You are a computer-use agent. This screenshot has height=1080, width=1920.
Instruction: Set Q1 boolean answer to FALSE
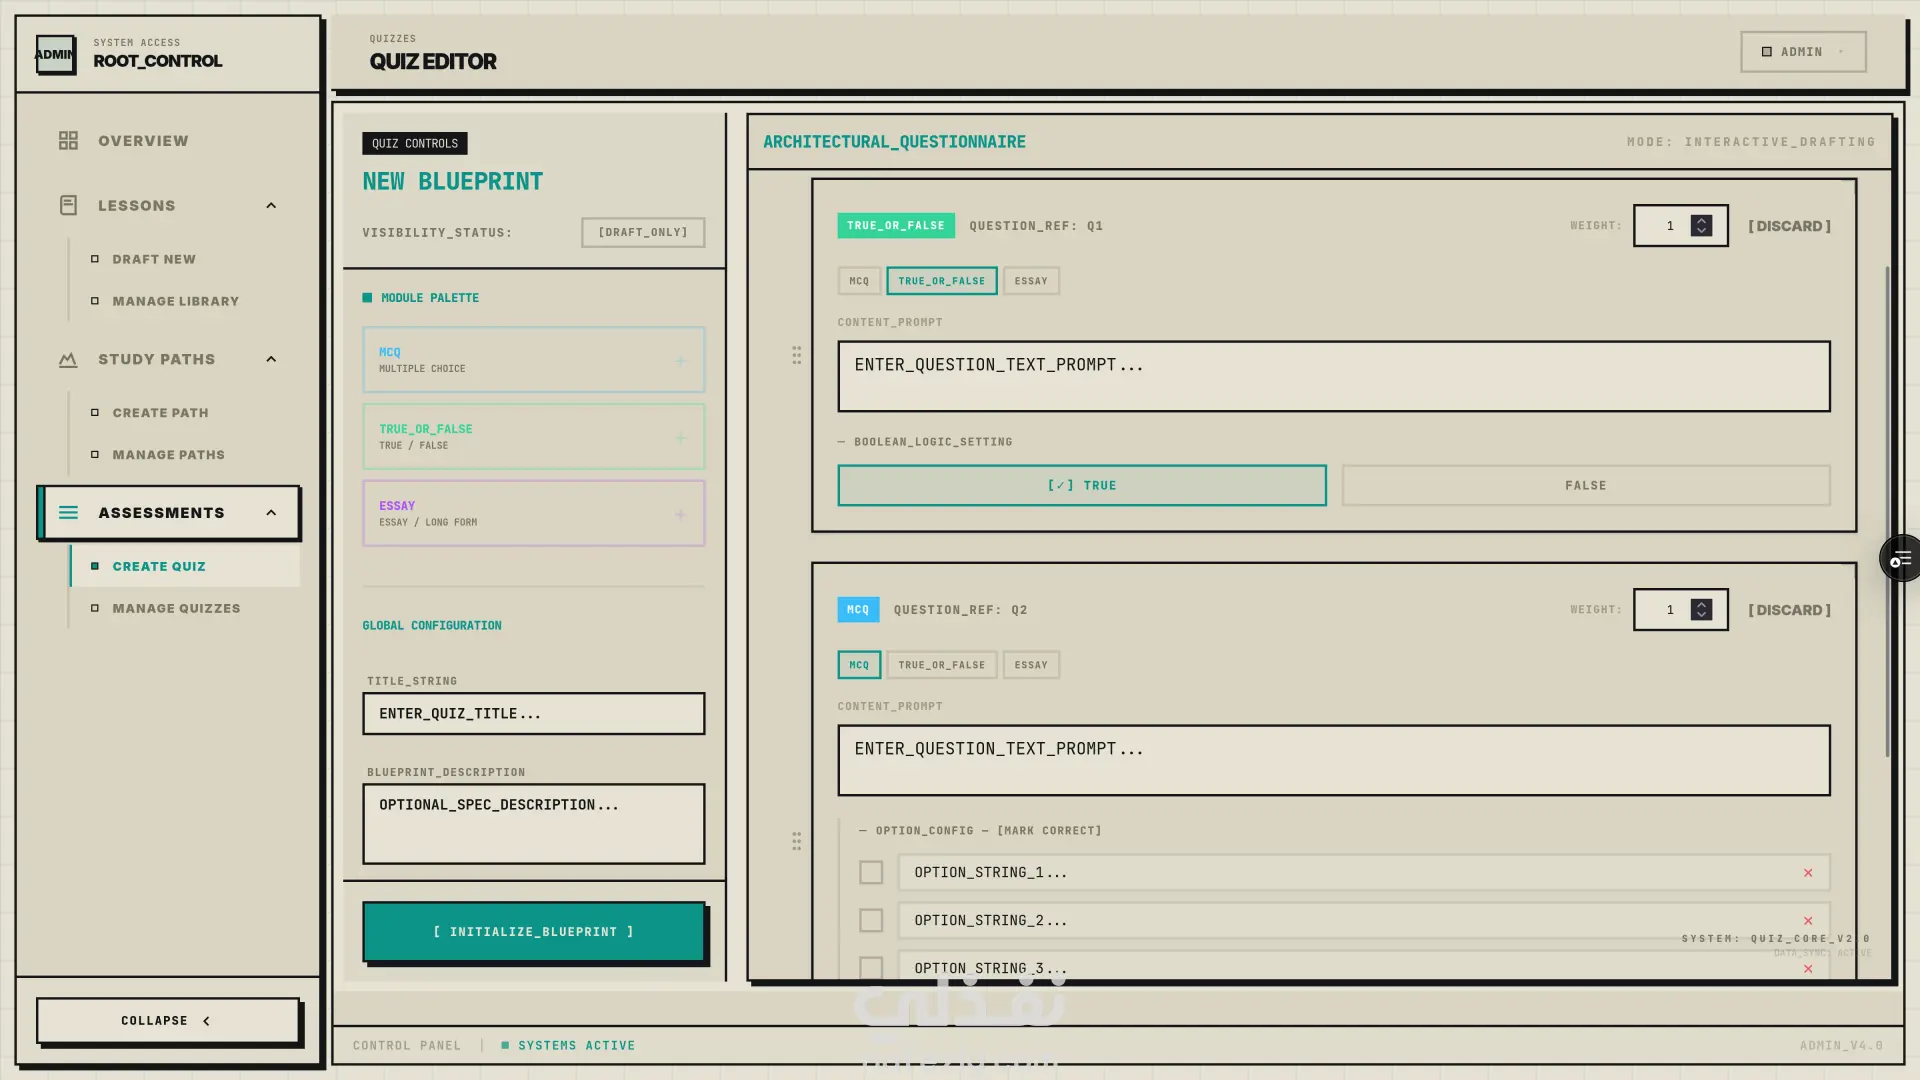[x=1585, y=486]
